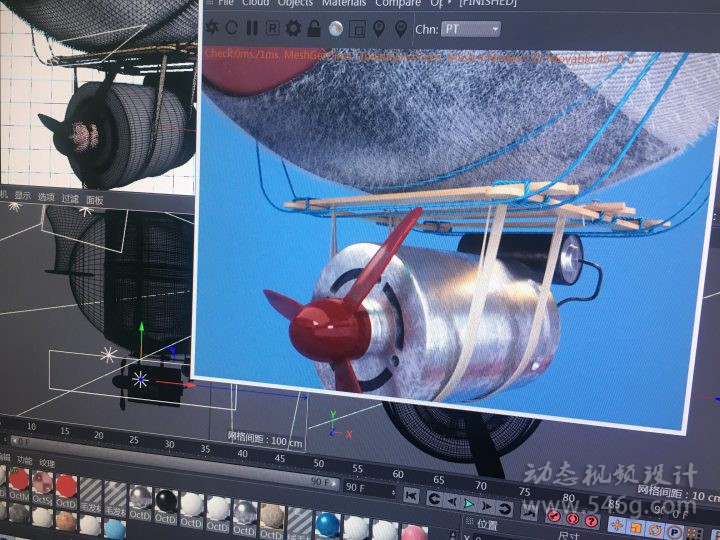Toggle the render region box icon
This screenshot has height=540, width=720.
[357, 28]
